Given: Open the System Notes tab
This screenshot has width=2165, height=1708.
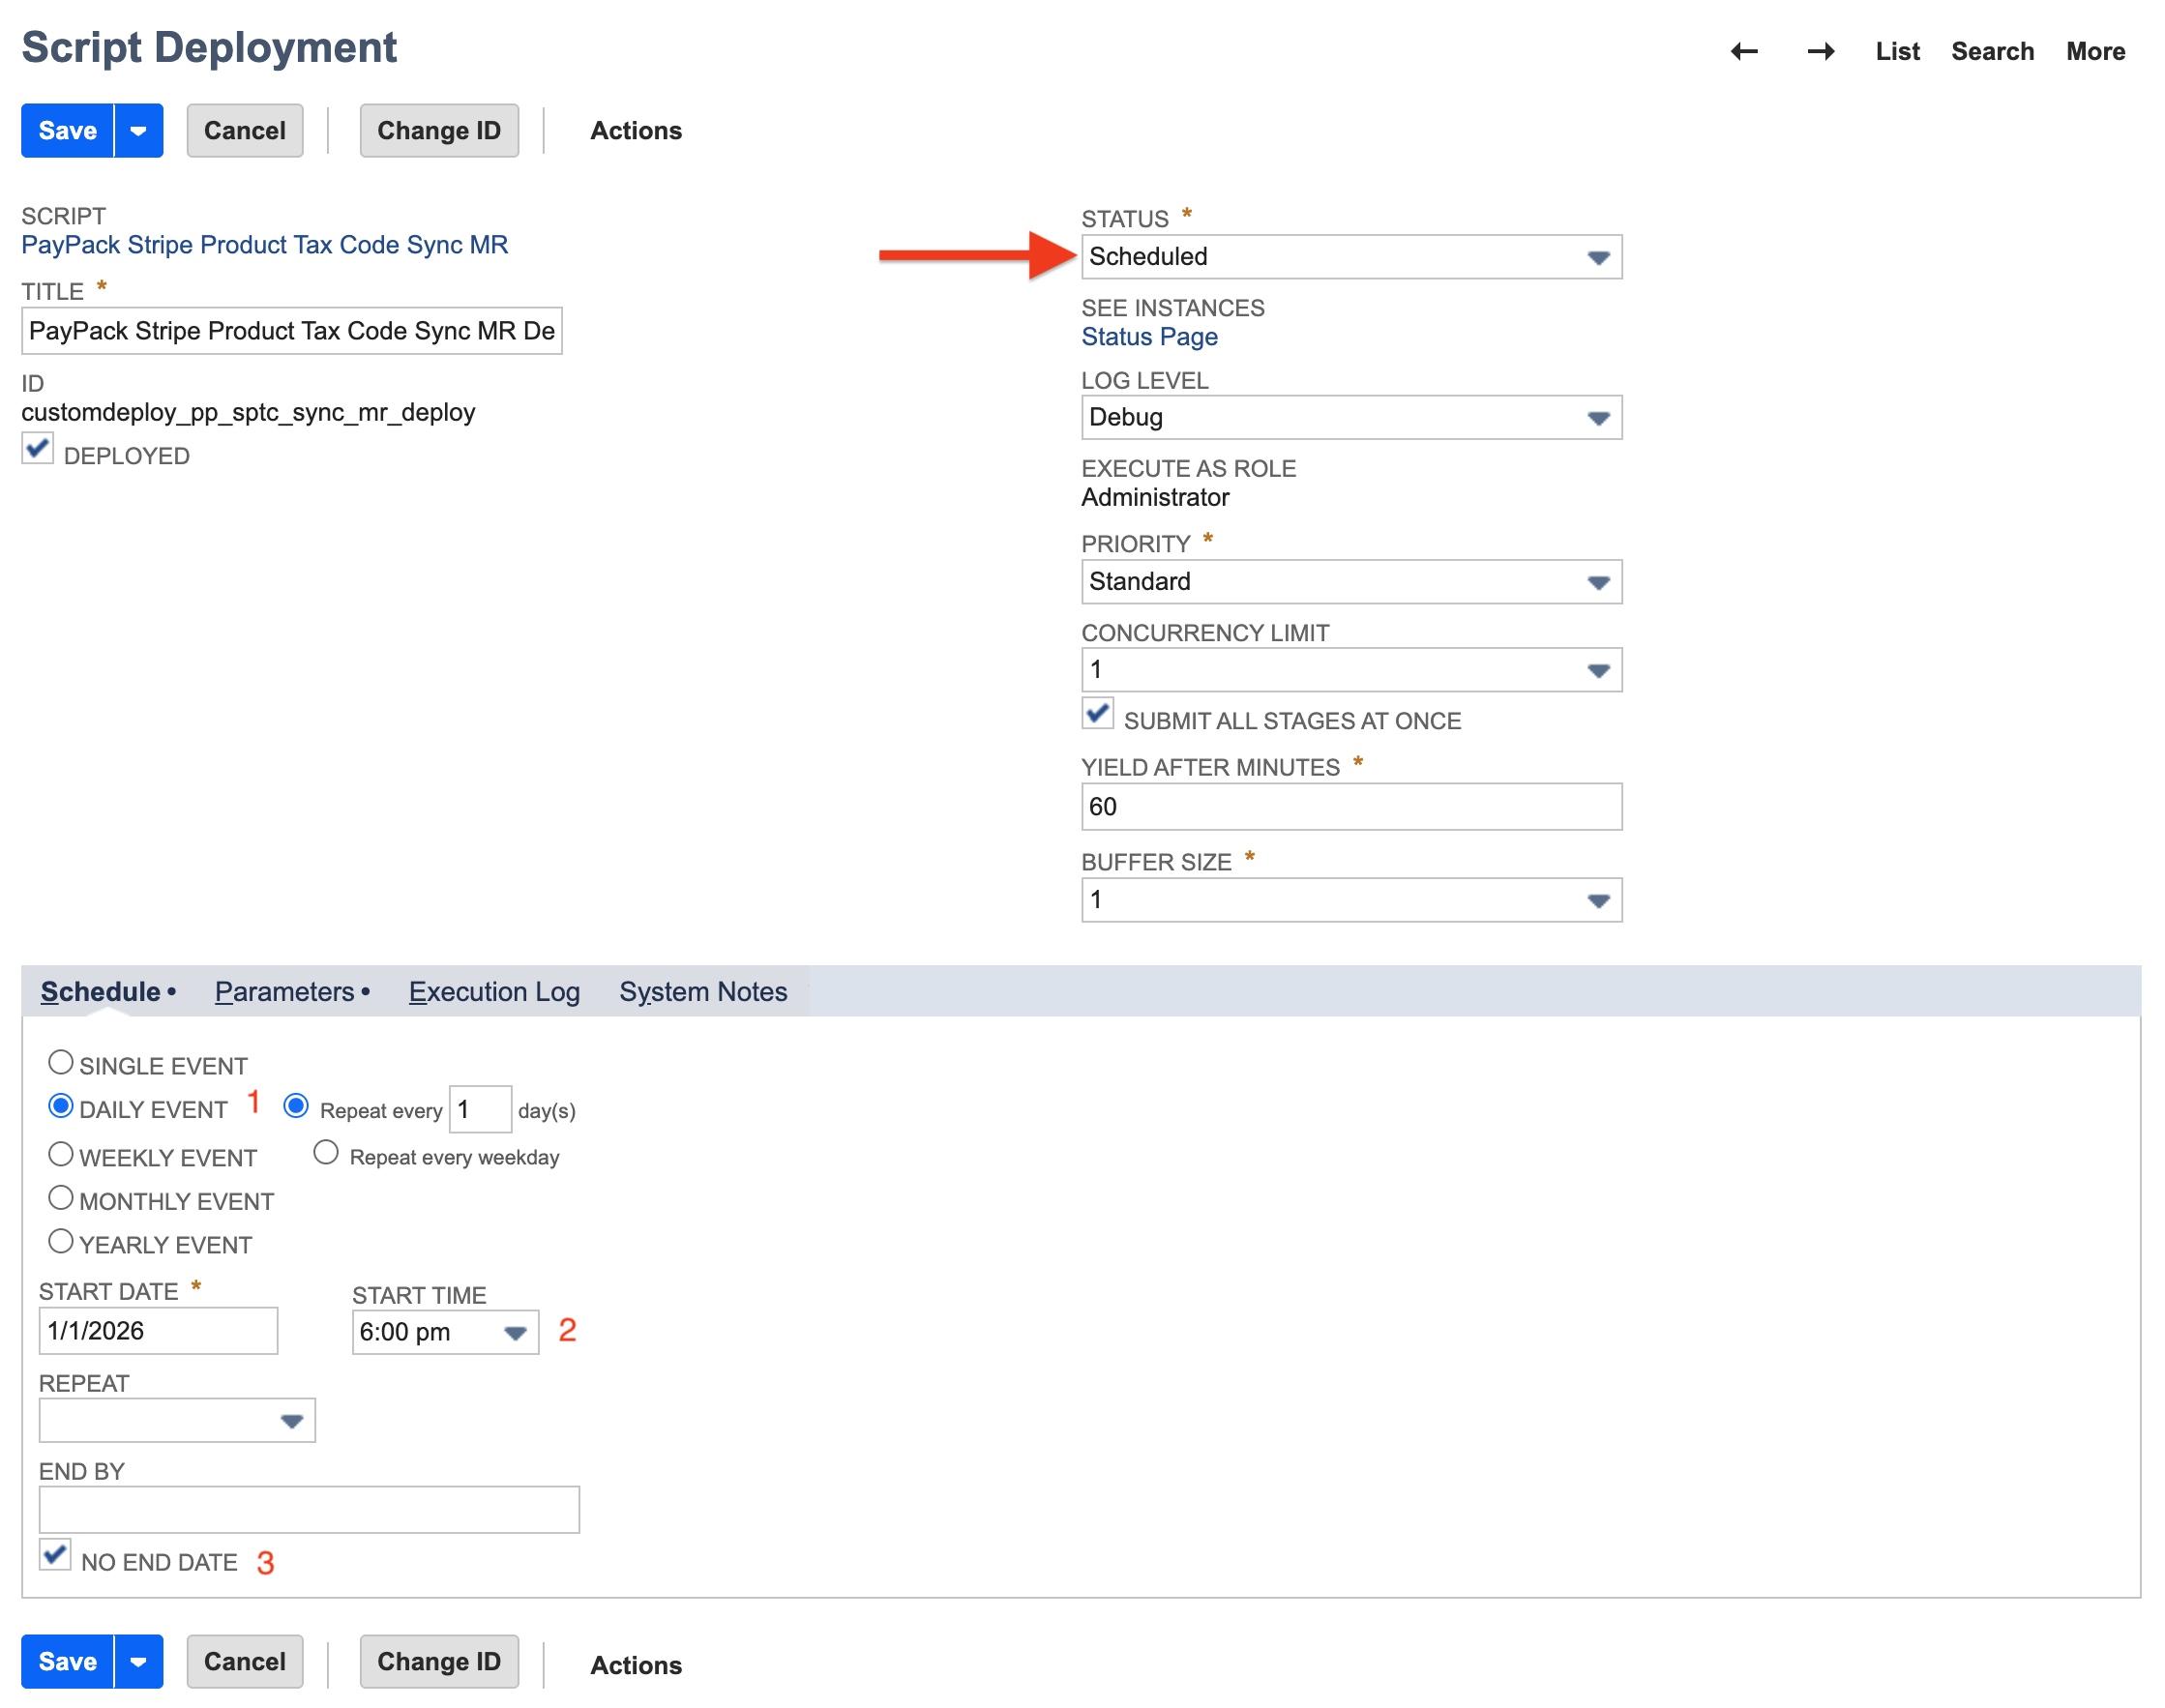Looking at the screenshot, I should [x=703, y=991].
